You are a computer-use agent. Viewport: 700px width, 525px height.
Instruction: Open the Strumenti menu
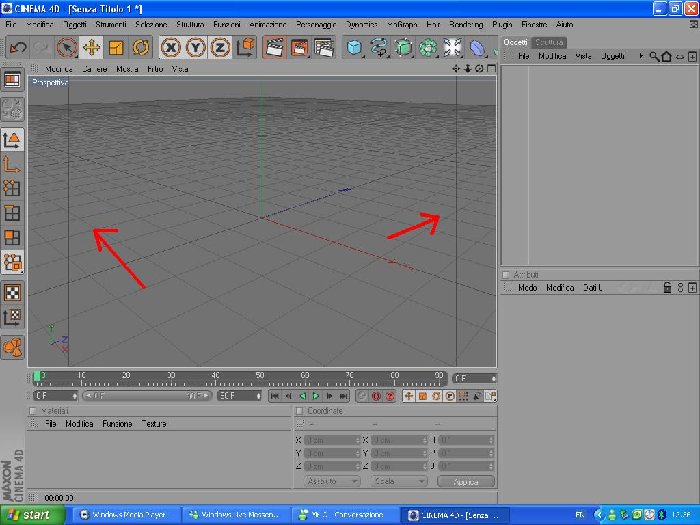click(x=111, y=25)
